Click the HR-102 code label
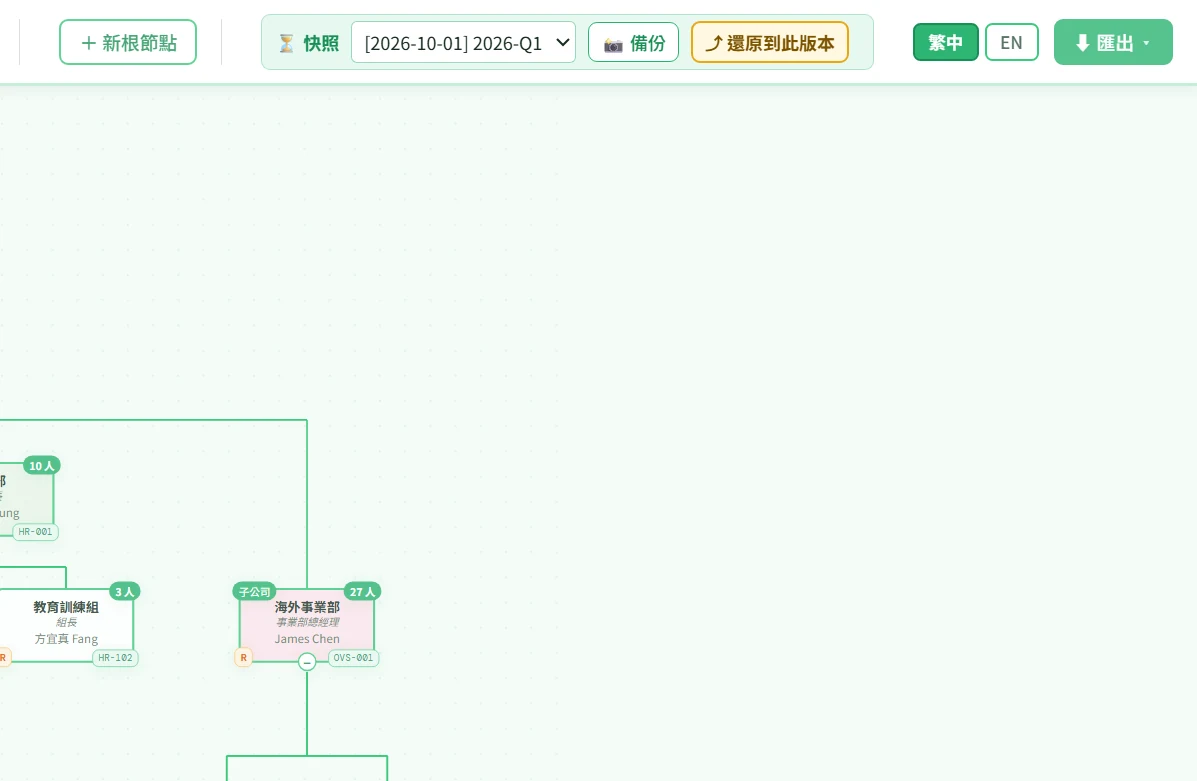The height and width of the screenshot is (781, 1197). 115,657
